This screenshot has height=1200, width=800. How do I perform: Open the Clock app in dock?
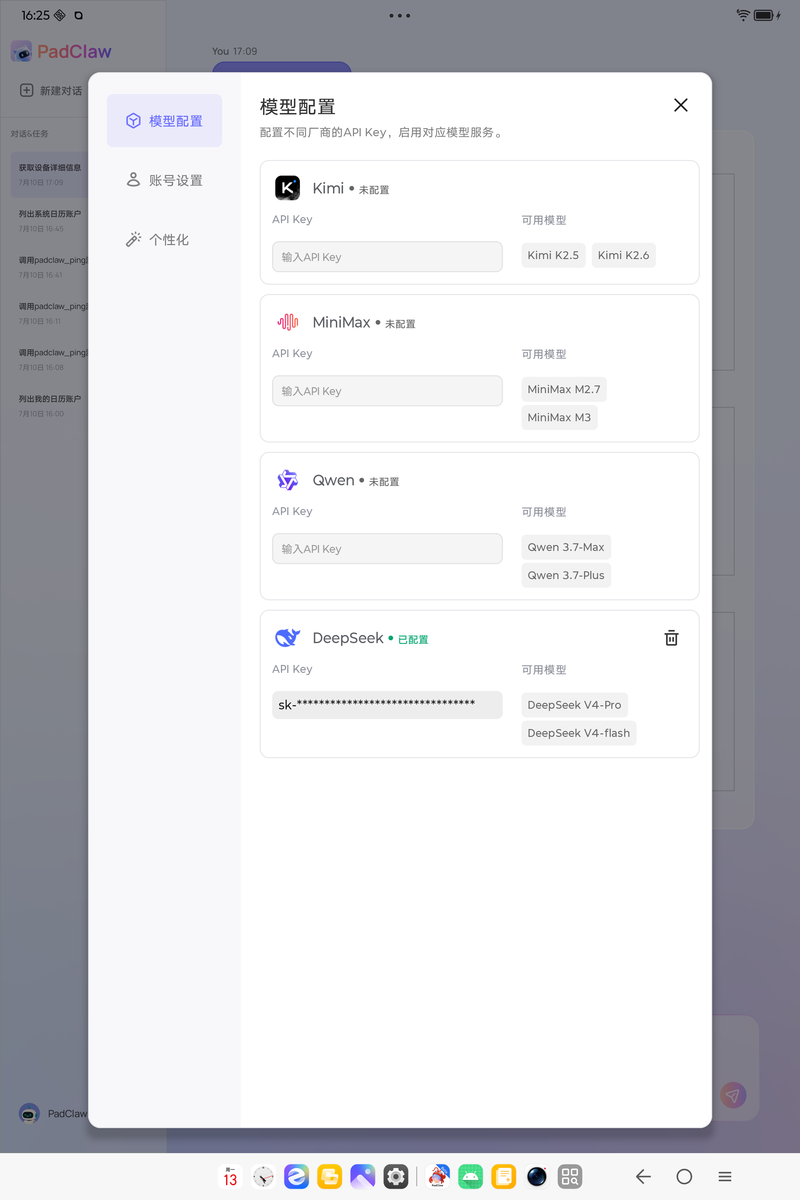pyautogui.click(x=263, y=1177)
